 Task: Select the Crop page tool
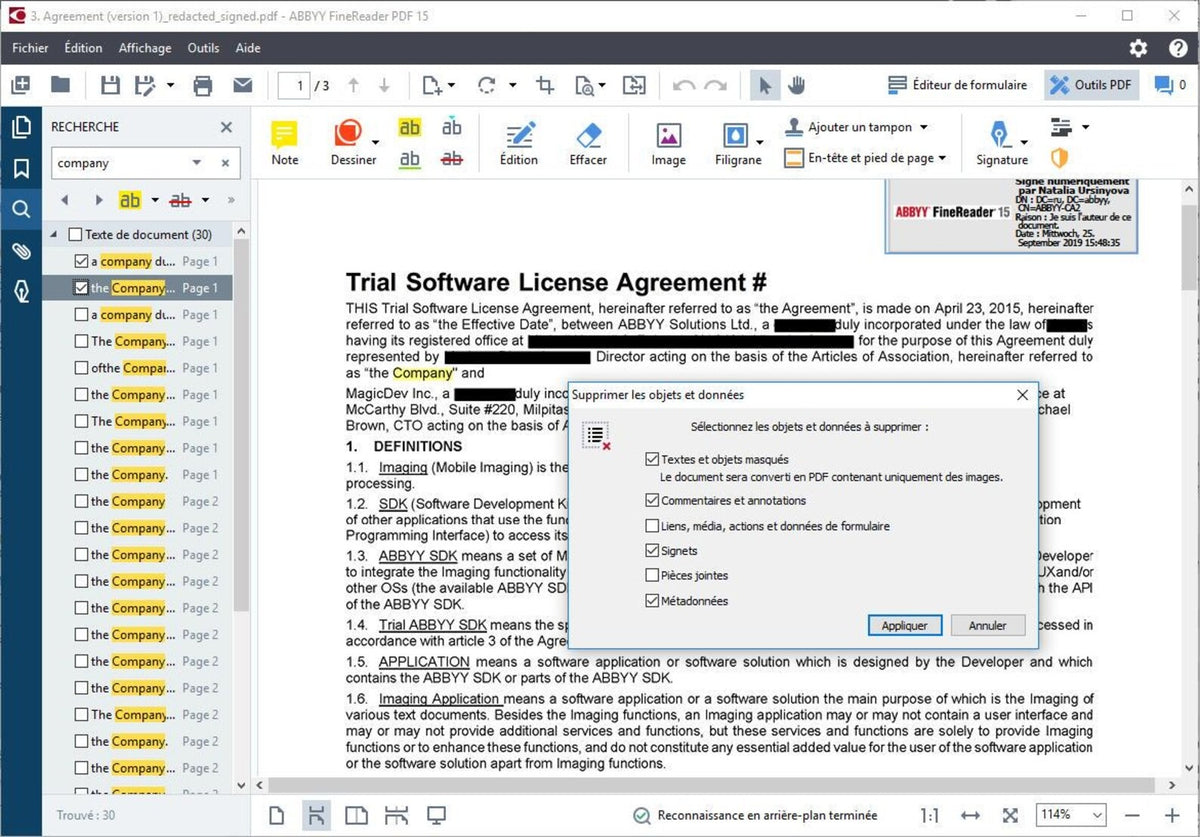(x=545, y=86)
